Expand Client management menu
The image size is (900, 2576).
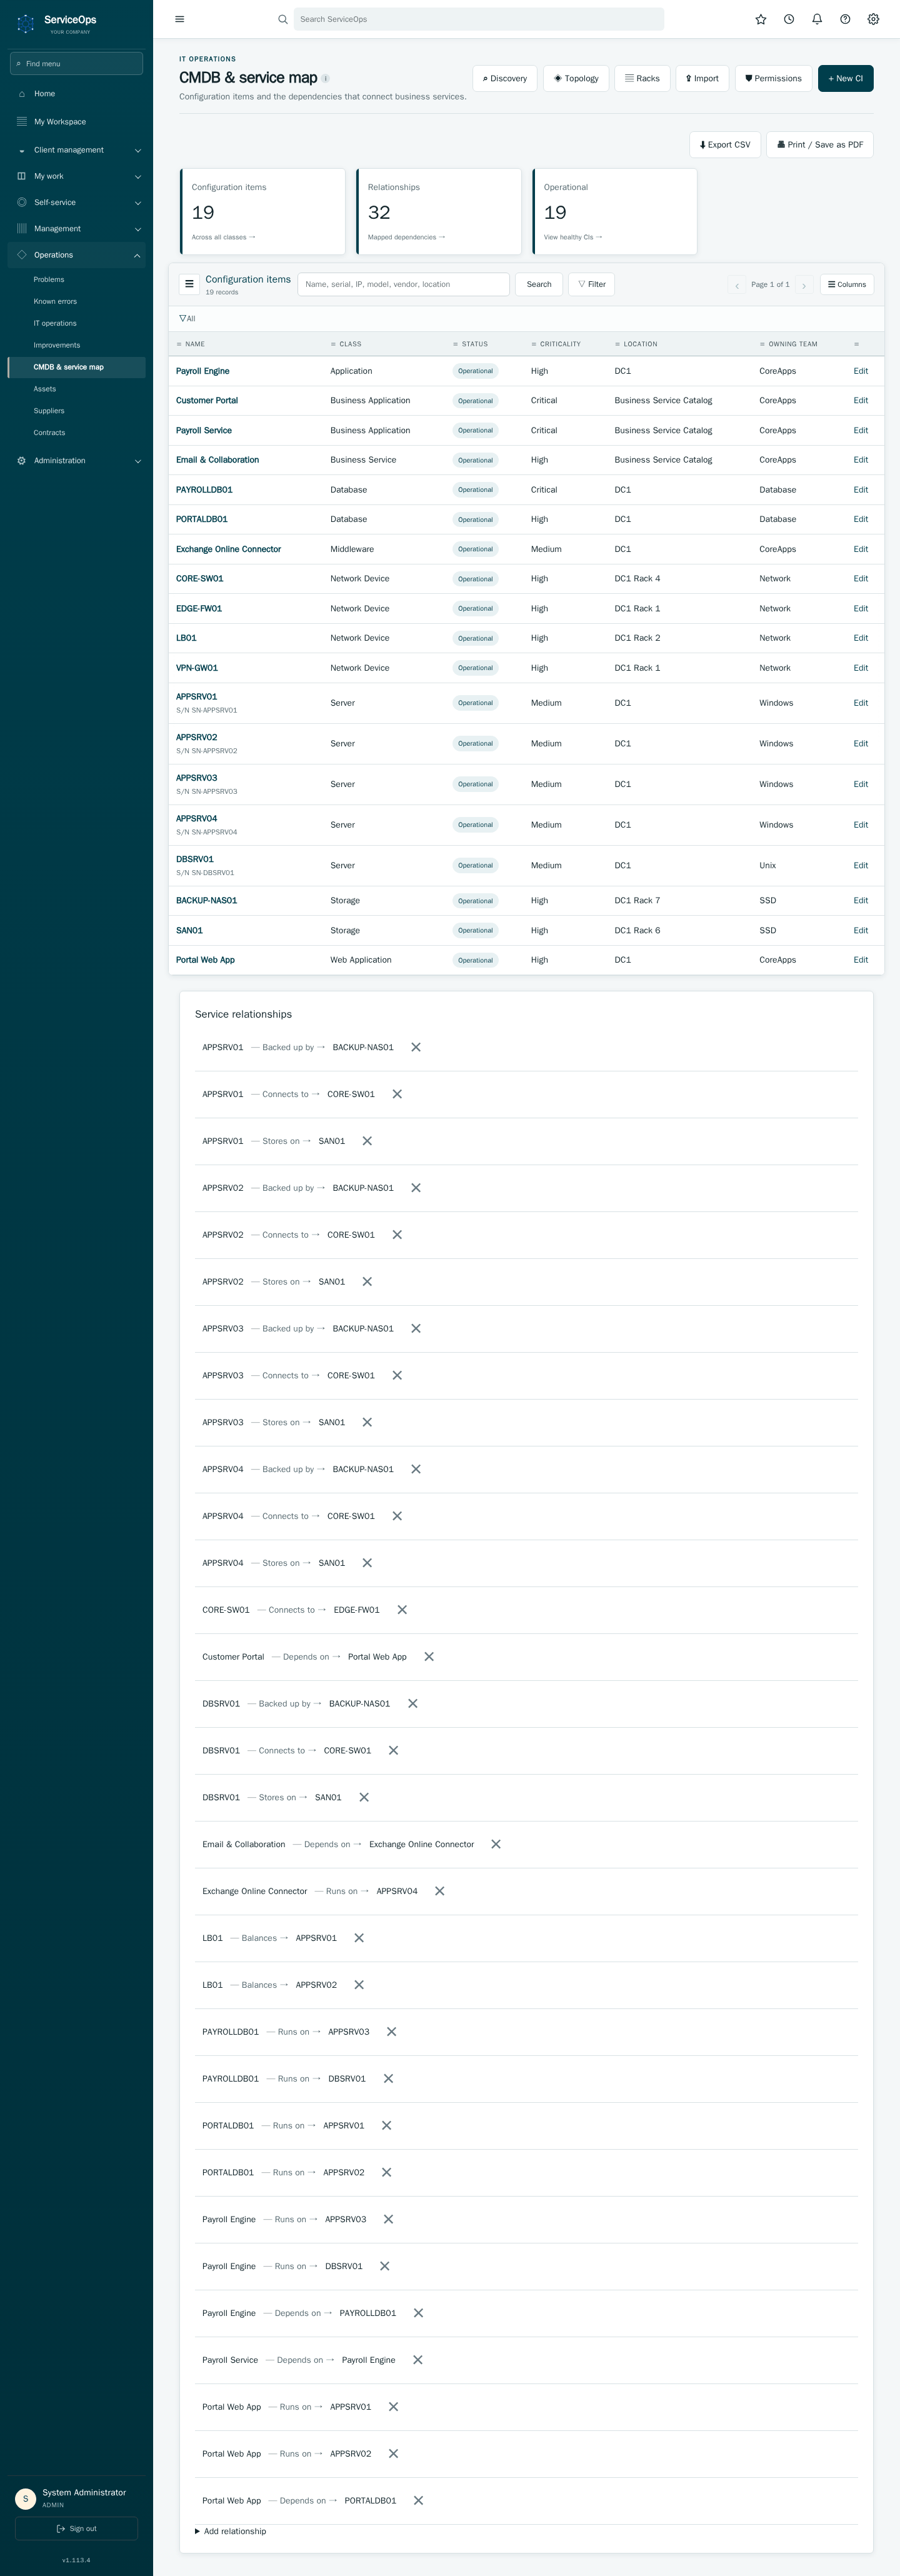tap(77, 150)
